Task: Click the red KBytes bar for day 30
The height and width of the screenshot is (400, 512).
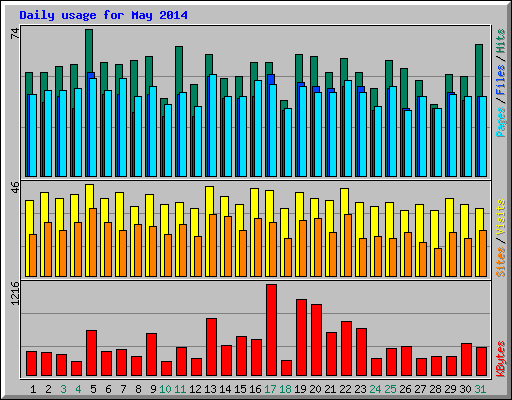Action: click(x=466, y=360)
